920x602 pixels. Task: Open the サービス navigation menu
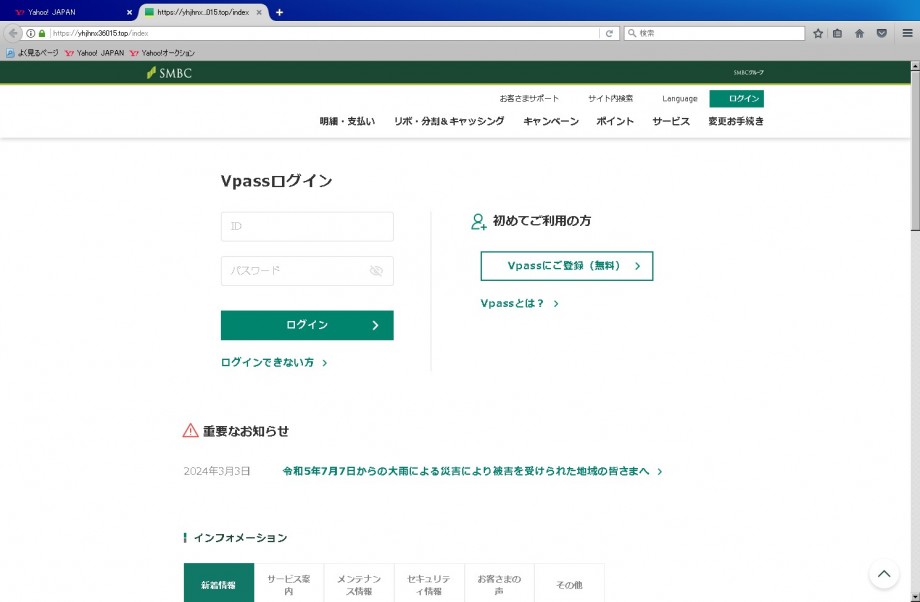(671, 121)
